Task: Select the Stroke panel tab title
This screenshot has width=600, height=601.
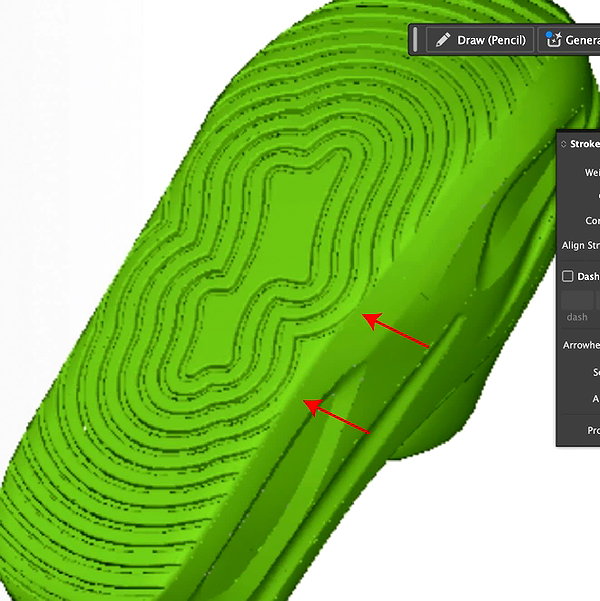Action: (x=585, y=144)
